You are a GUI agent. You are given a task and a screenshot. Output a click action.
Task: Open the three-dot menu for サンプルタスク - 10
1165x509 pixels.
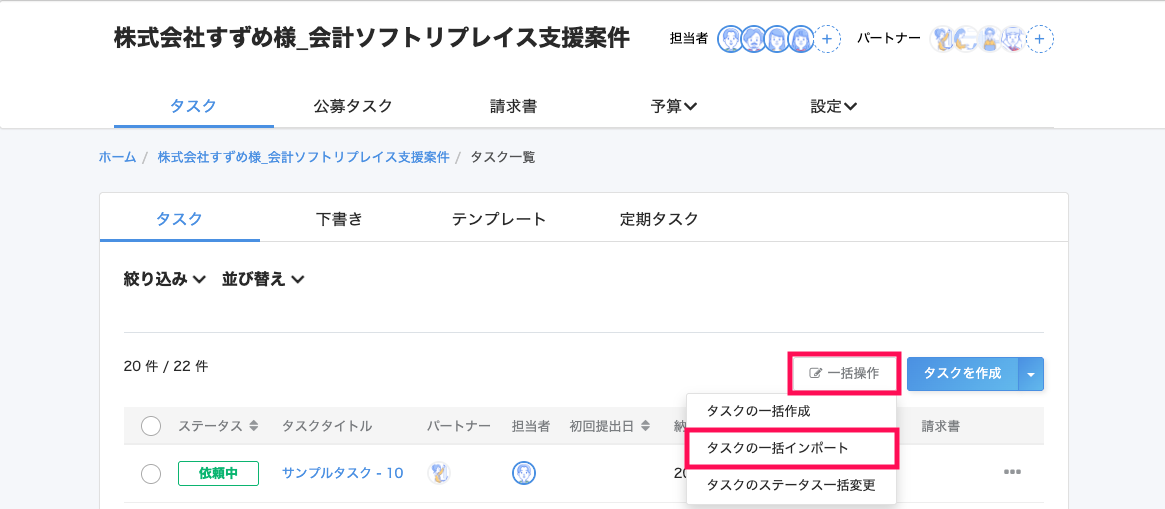click(1012, 472)
